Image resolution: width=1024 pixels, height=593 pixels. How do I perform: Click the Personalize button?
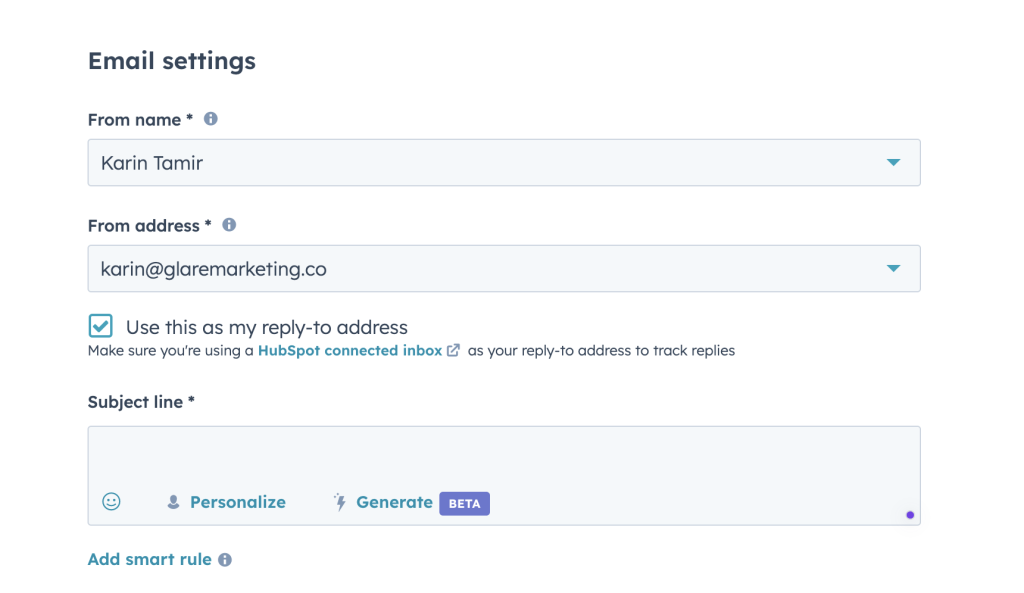tap(237, 502)
